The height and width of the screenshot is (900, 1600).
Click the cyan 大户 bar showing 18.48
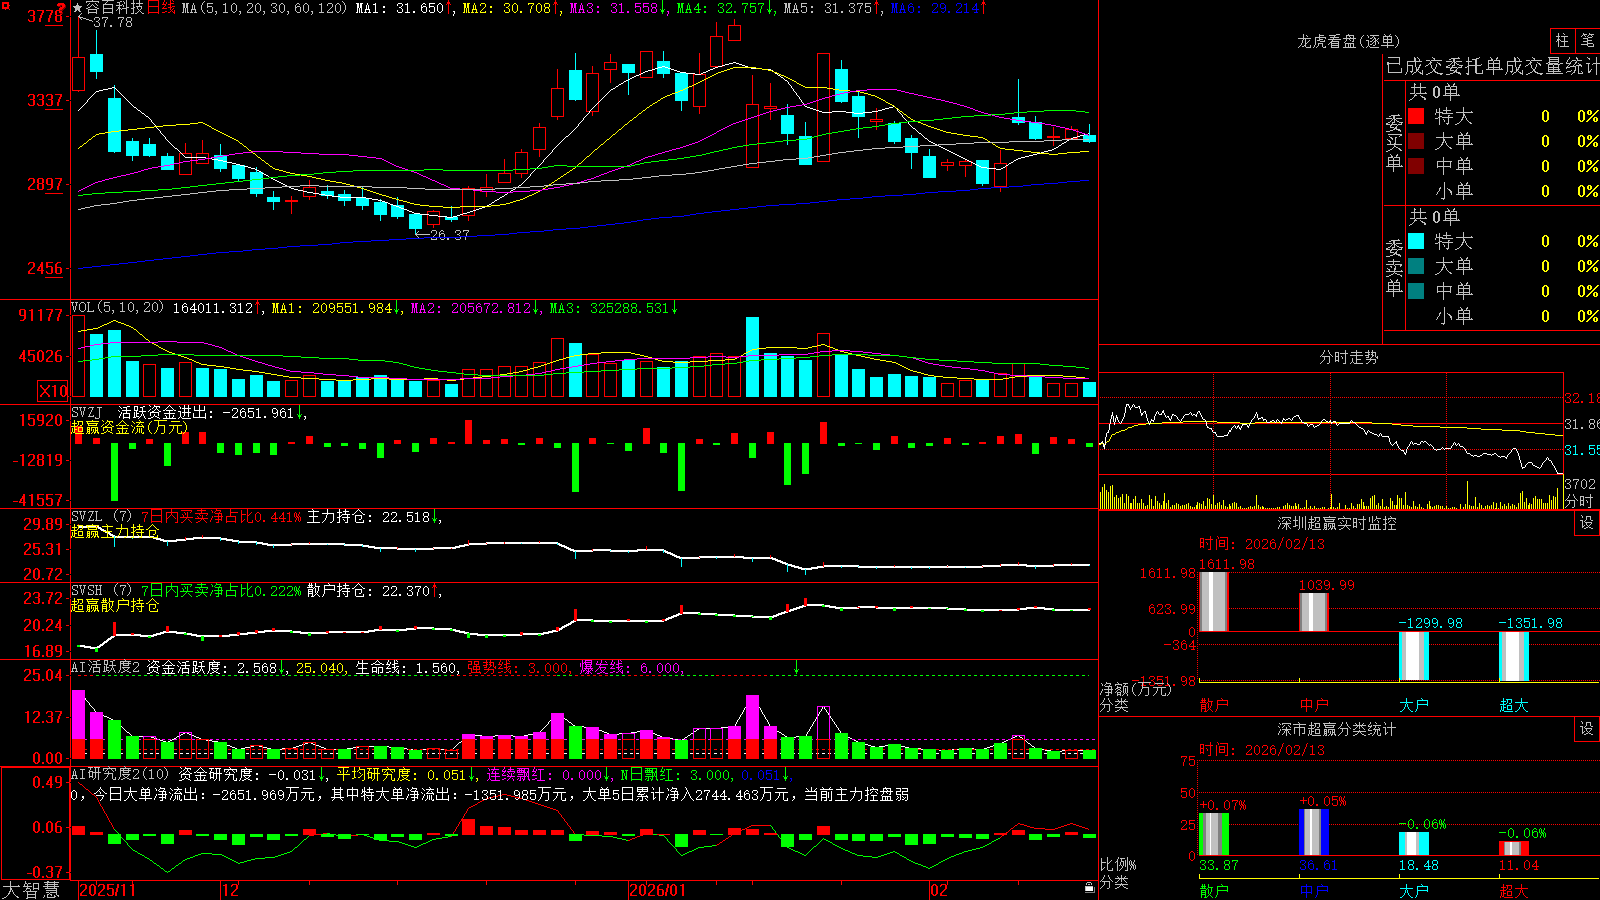coord(1414,844)
